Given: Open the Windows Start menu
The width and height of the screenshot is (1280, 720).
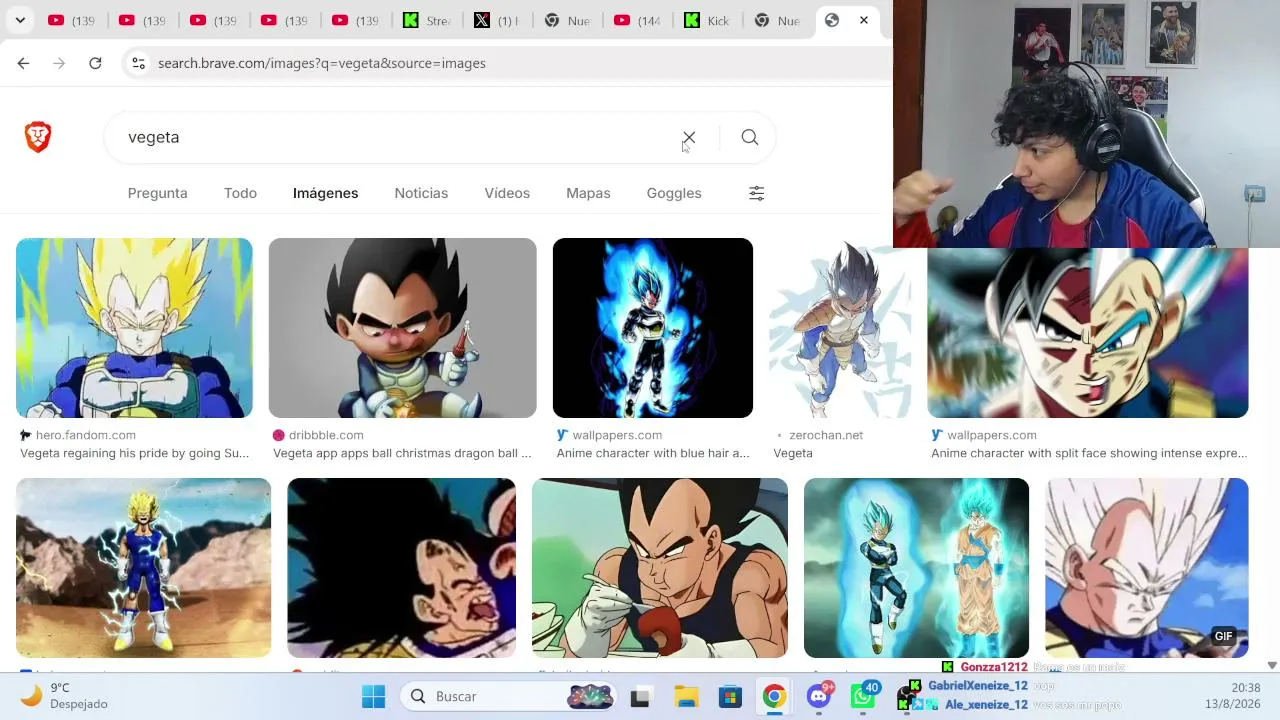Looking at the screenshot, I should 373,696.
